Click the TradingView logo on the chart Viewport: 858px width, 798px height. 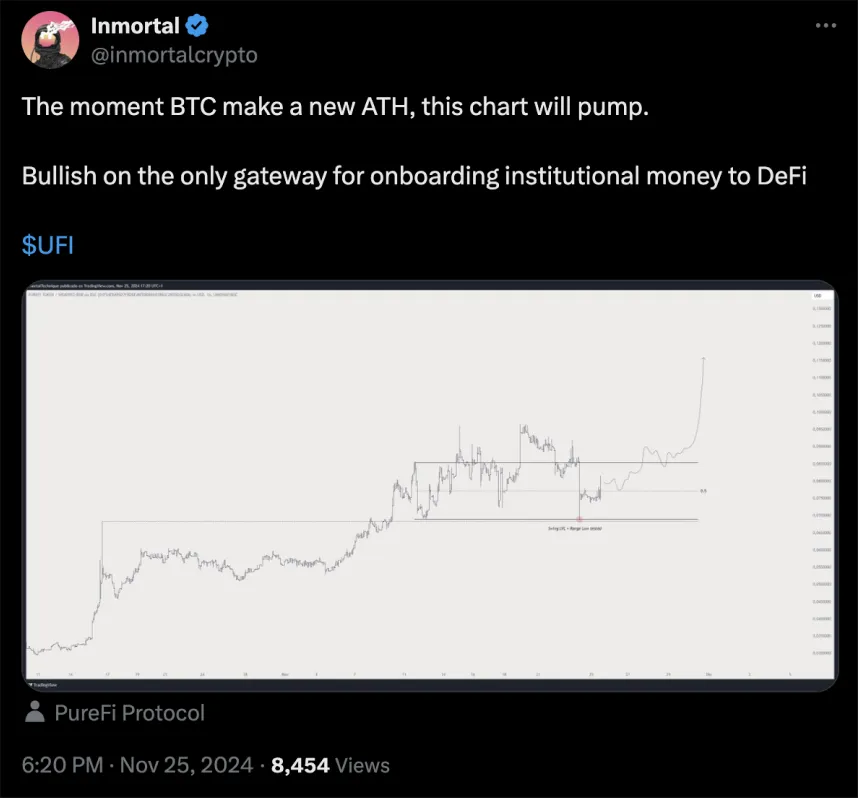(x=44, y=686)
